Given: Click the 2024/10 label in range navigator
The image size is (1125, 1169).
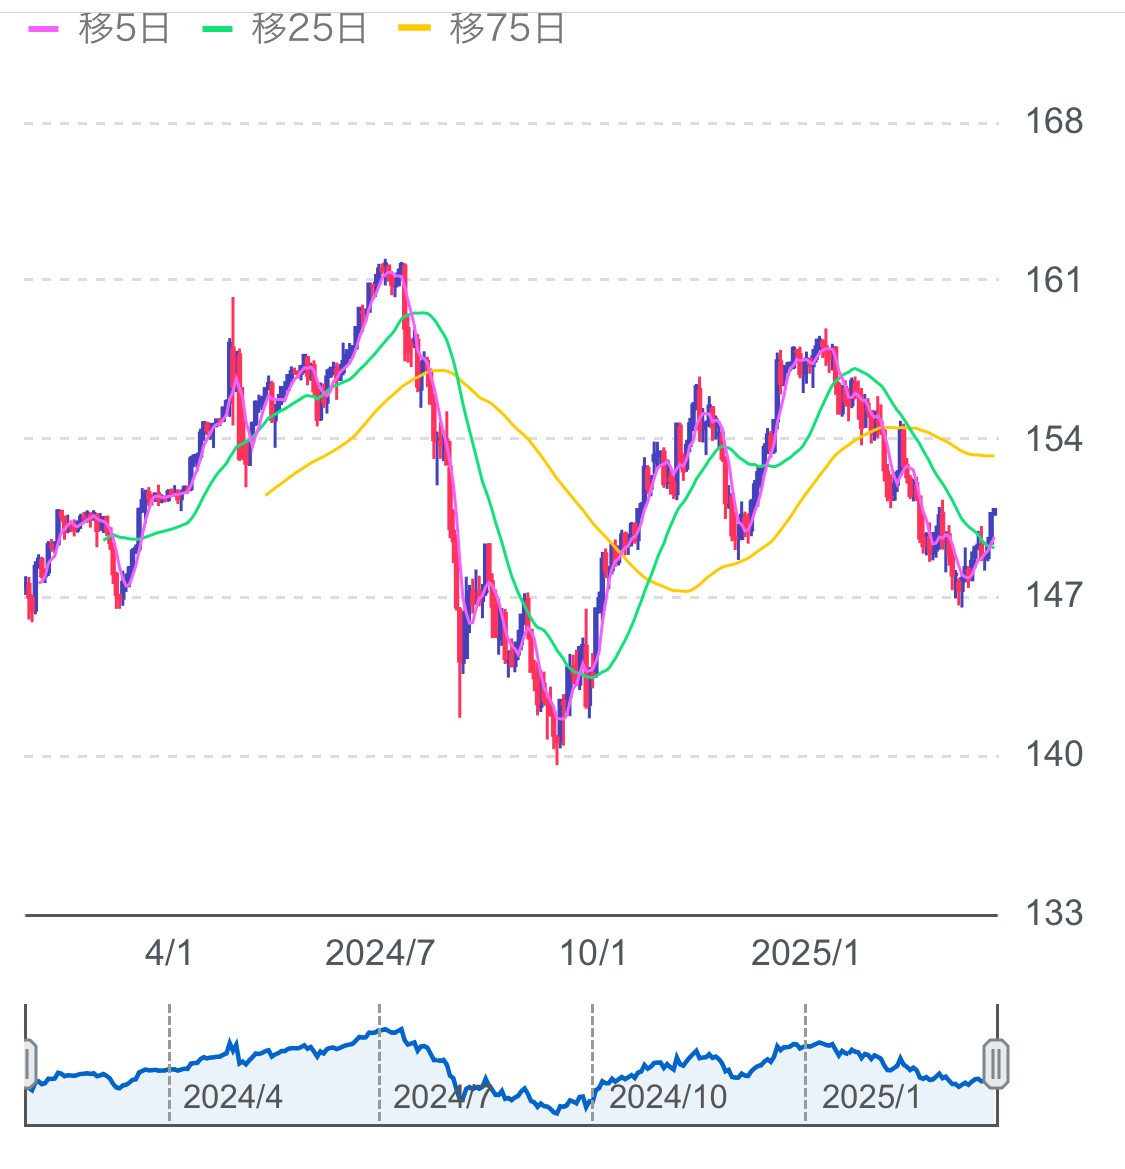Looking at the screenshot, I should coord(668,1097).
